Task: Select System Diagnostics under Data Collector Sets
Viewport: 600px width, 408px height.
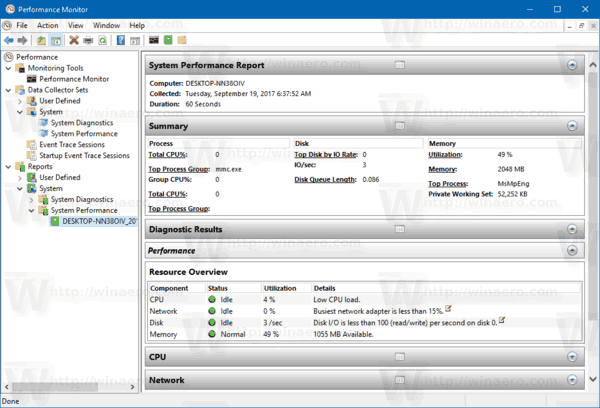Action: pos(82,122)
